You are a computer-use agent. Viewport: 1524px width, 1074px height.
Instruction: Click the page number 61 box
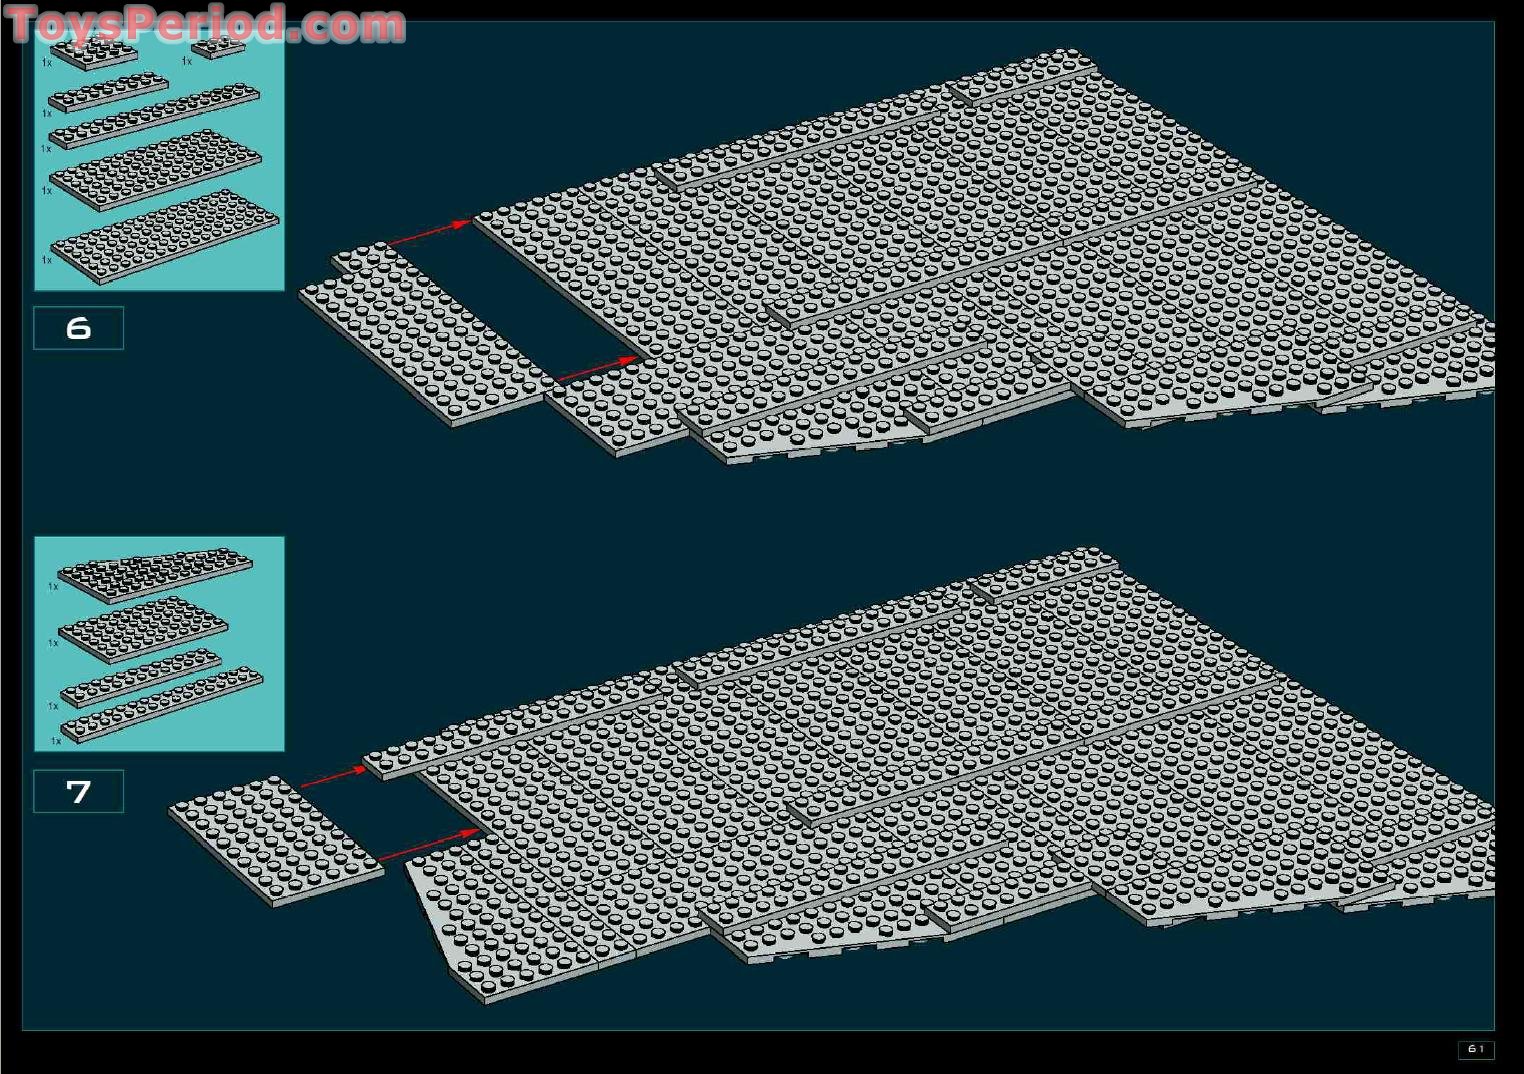1475,1049
